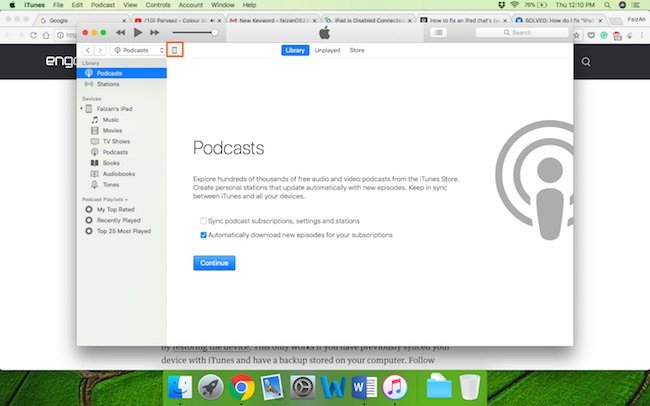Open Top 25 Most Played playlist
The width and height of the screenshot is (650, 406).
click(124, 231)
